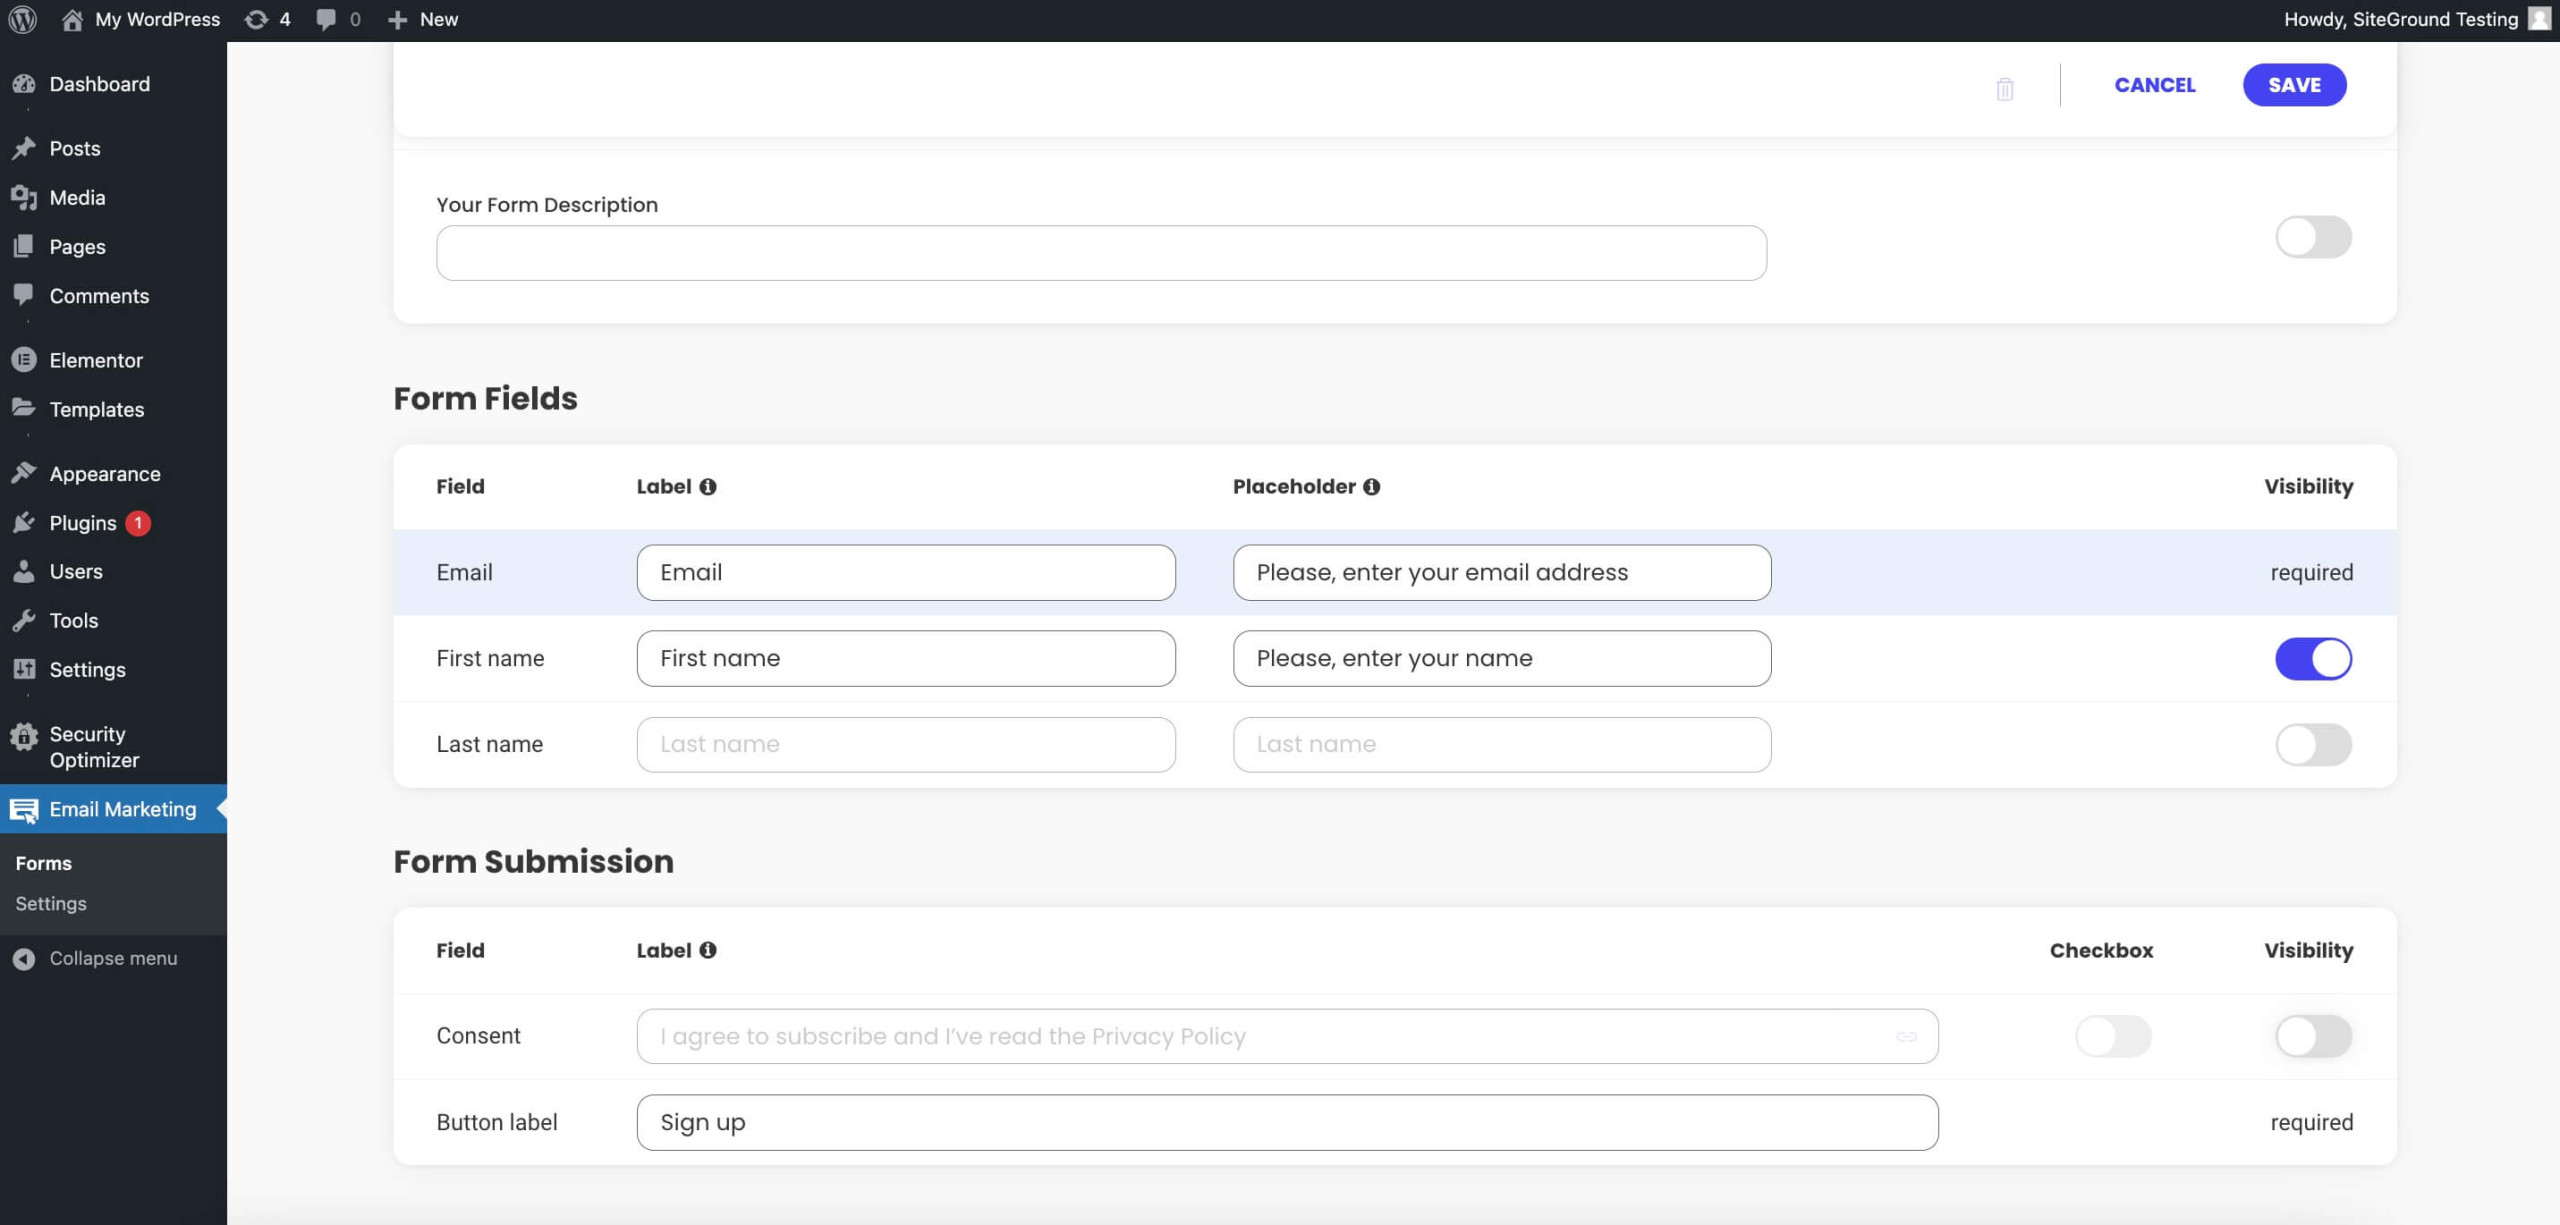This screenshot has width=2560, height=1225.
Task: Click Collapse menu text
Action: pos(113,958)
